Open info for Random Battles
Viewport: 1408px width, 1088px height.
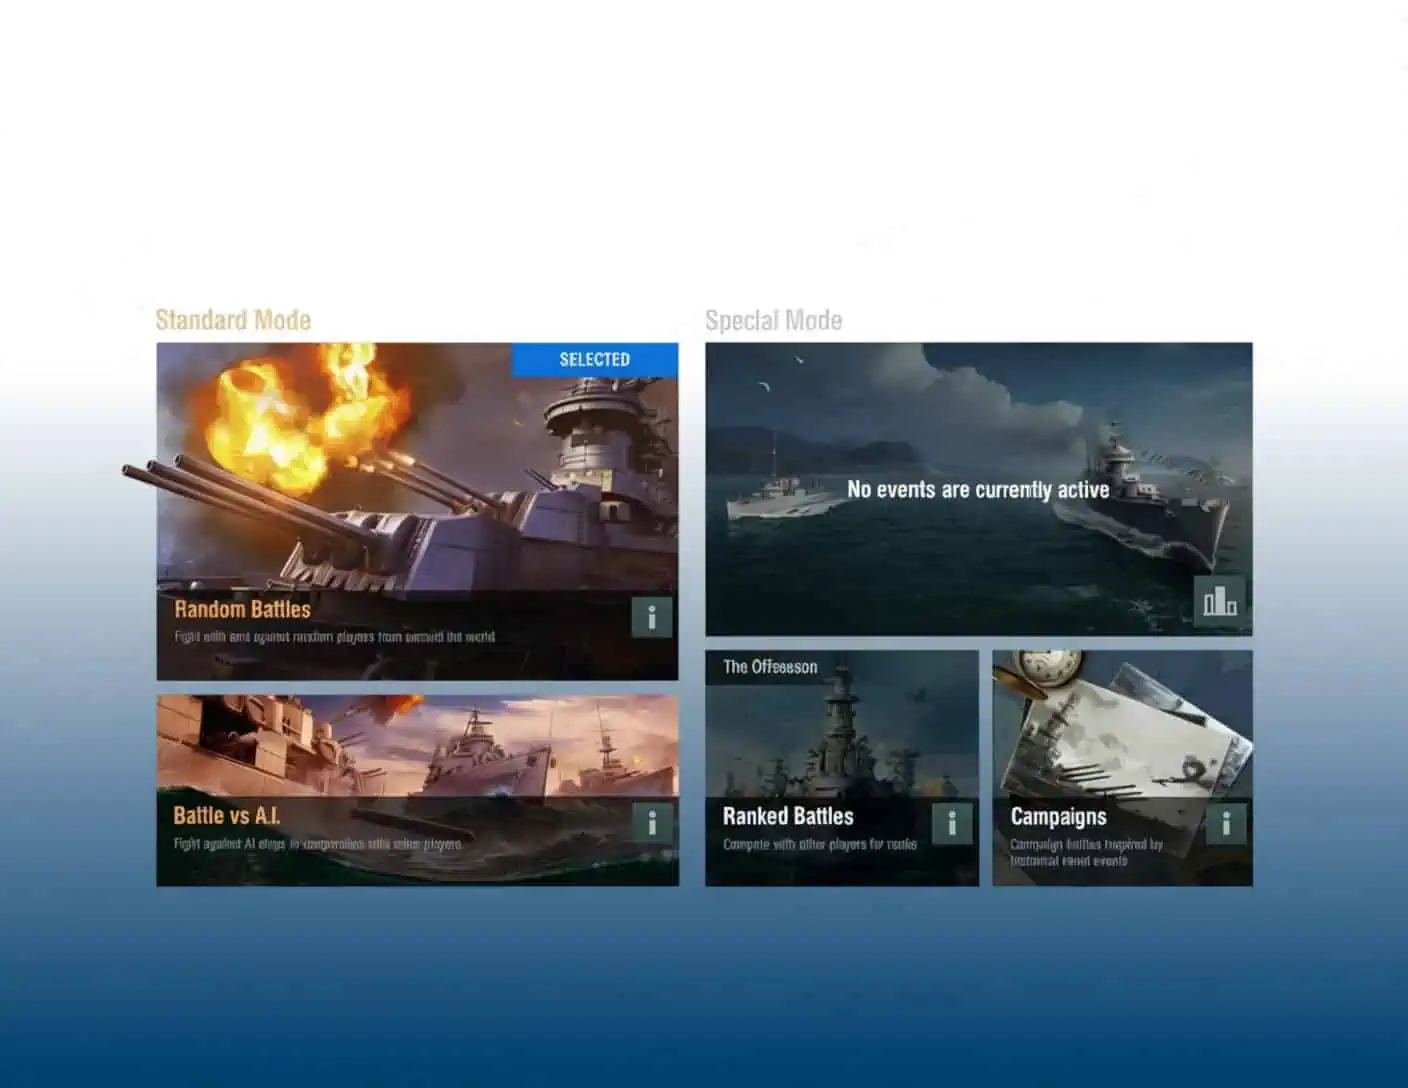click(651, 617)
